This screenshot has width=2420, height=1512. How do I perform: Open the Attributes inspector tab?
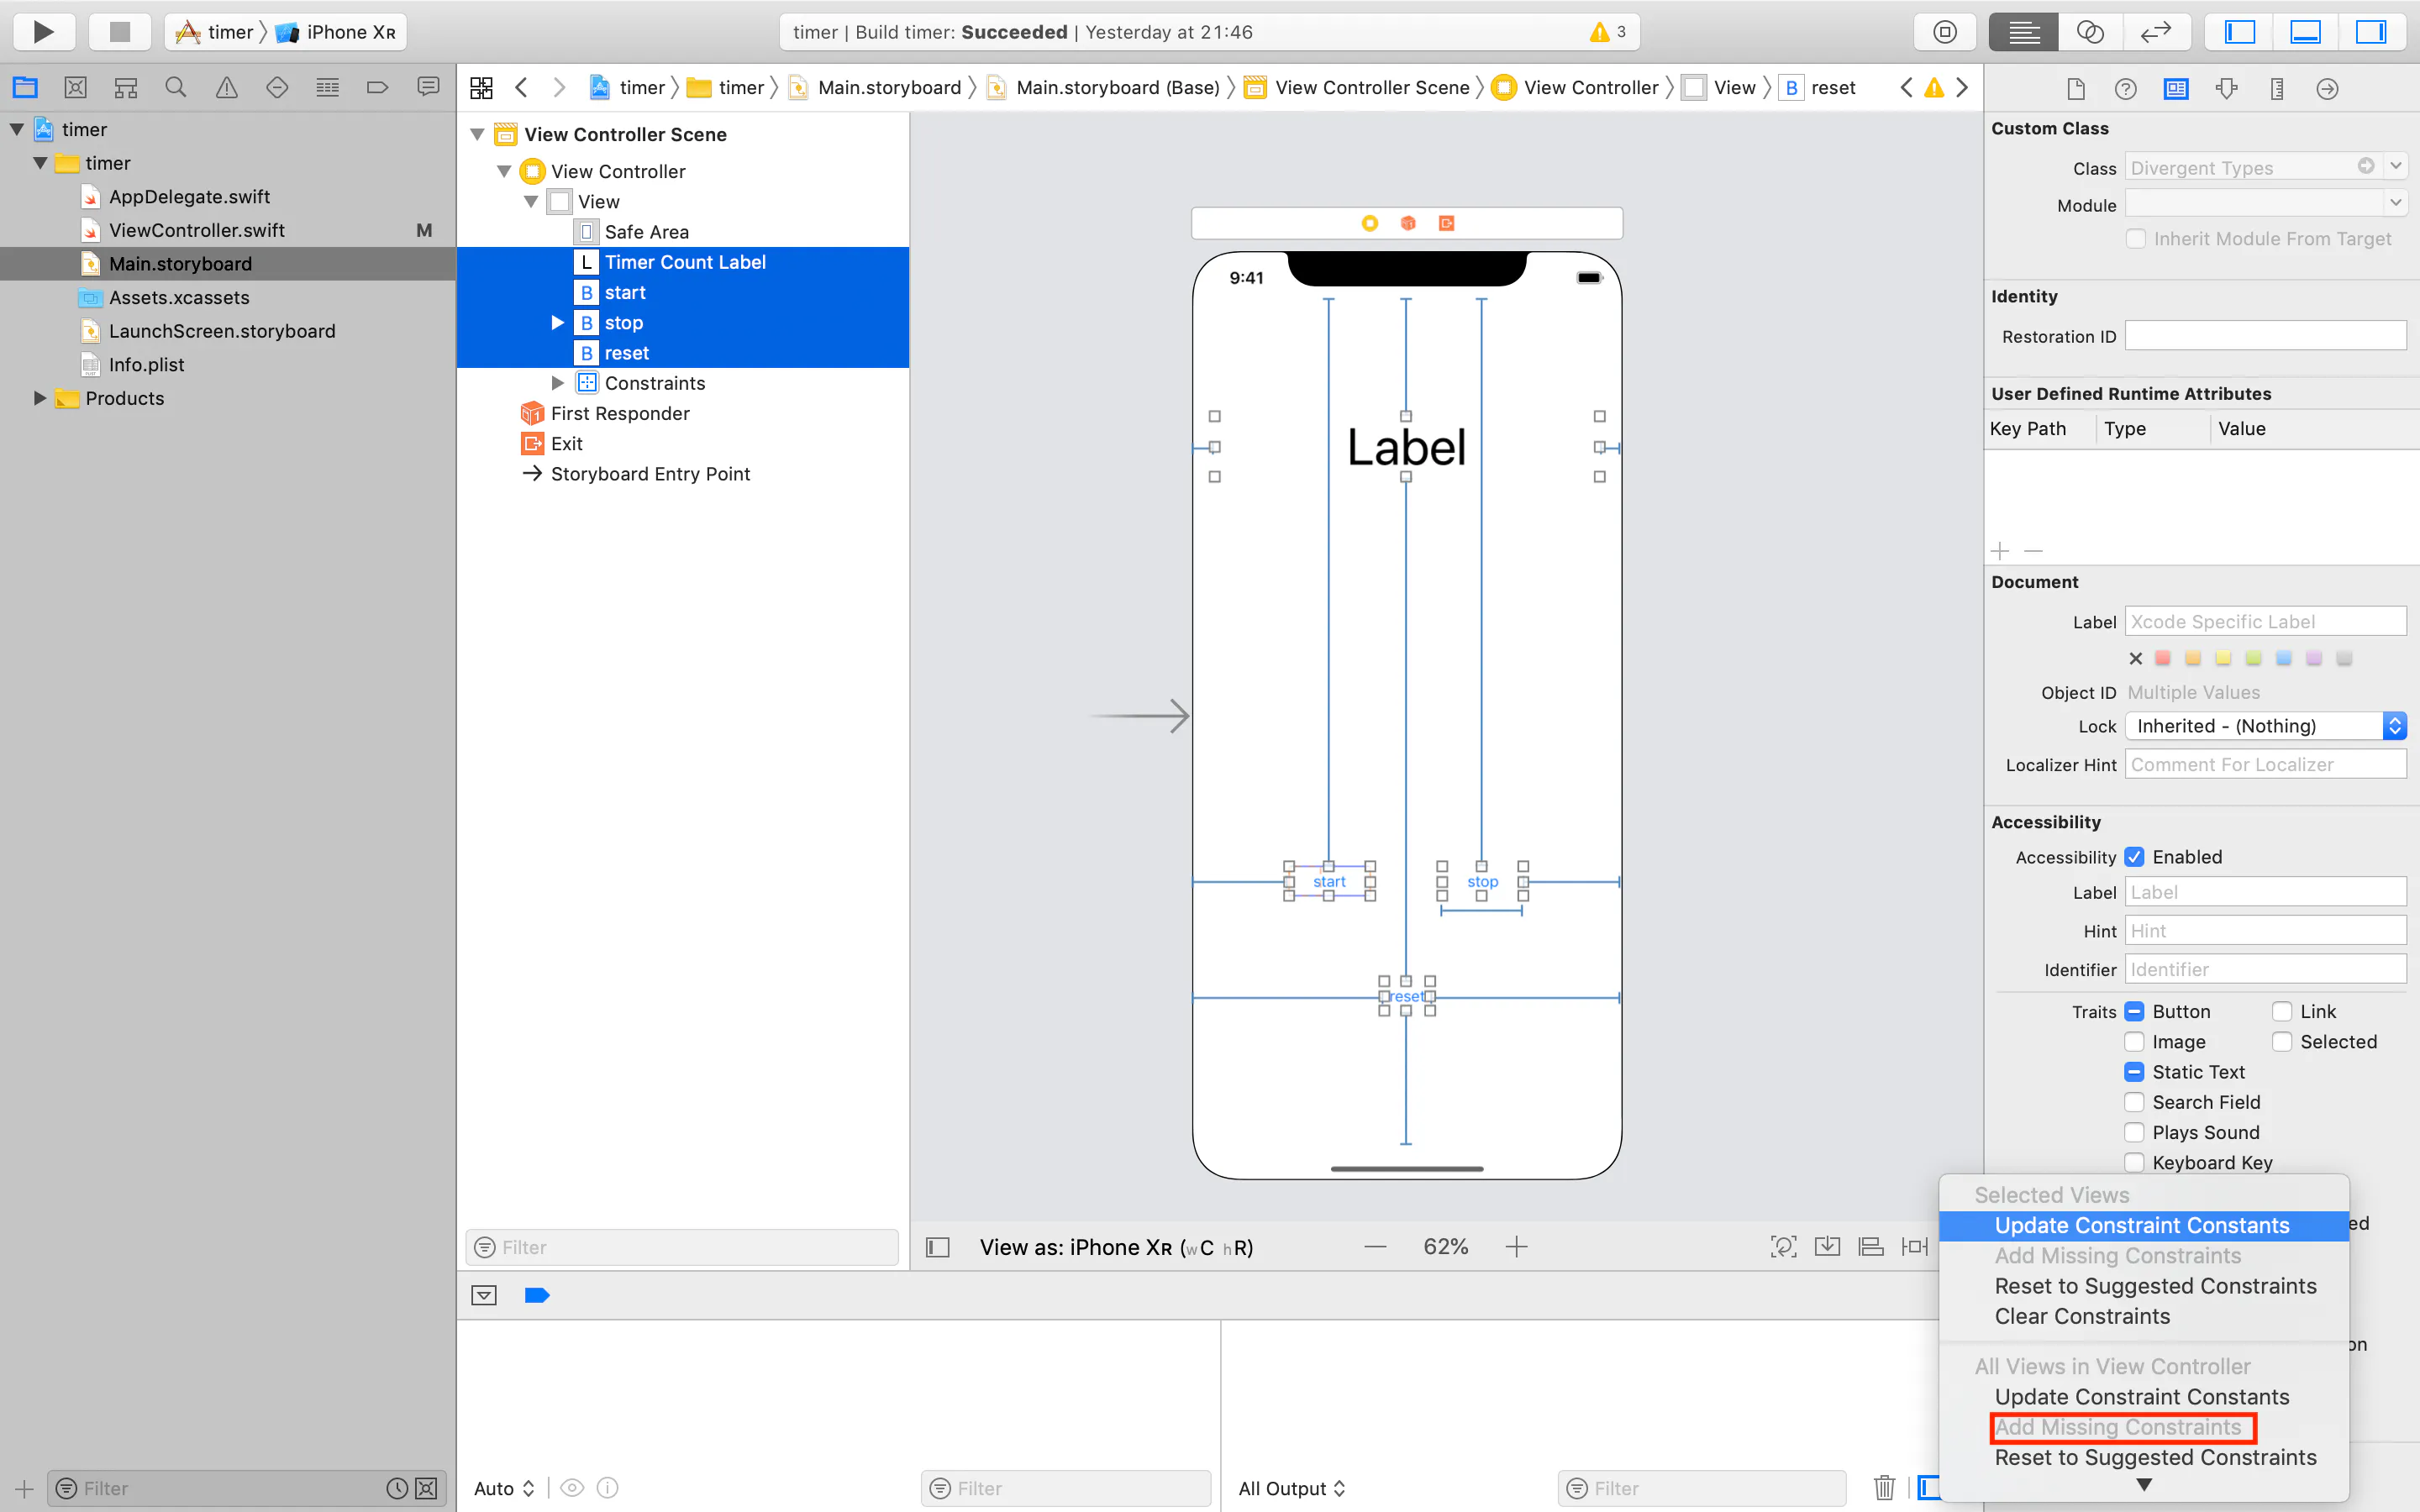click(x=2226, y=89)
